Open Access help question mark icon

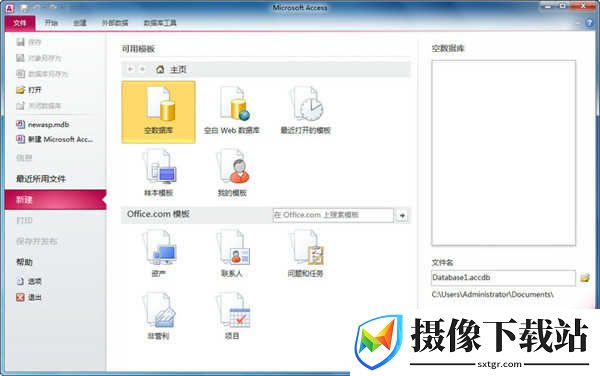tap(589, 23)
